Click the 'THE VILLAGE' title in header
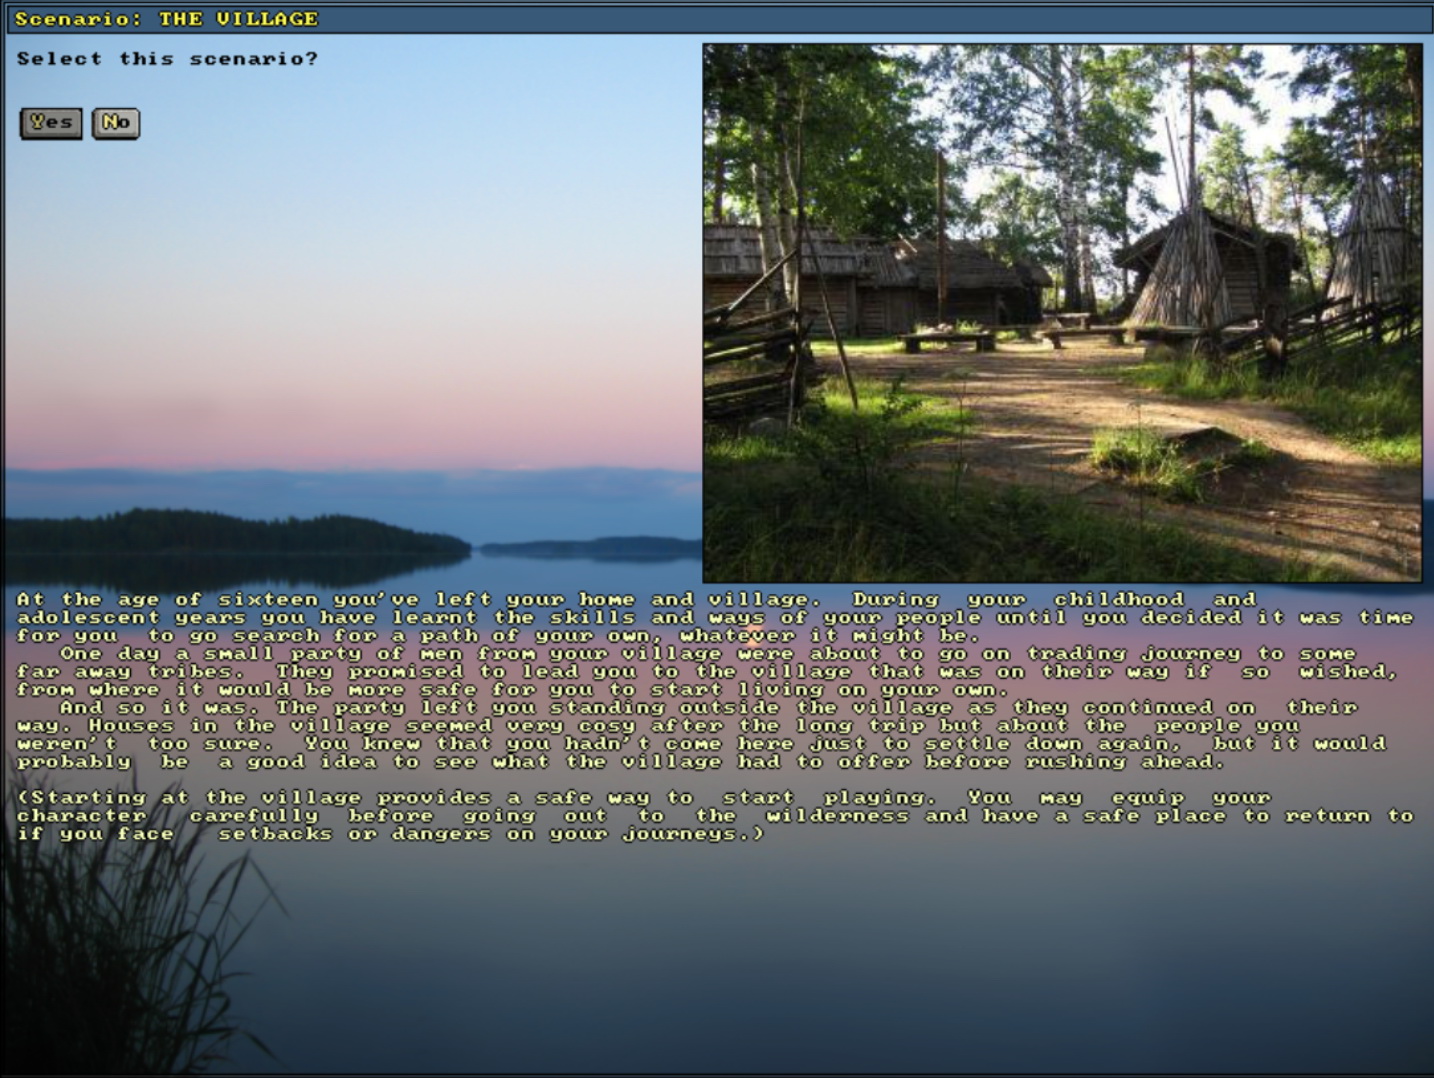 point(238,19)
